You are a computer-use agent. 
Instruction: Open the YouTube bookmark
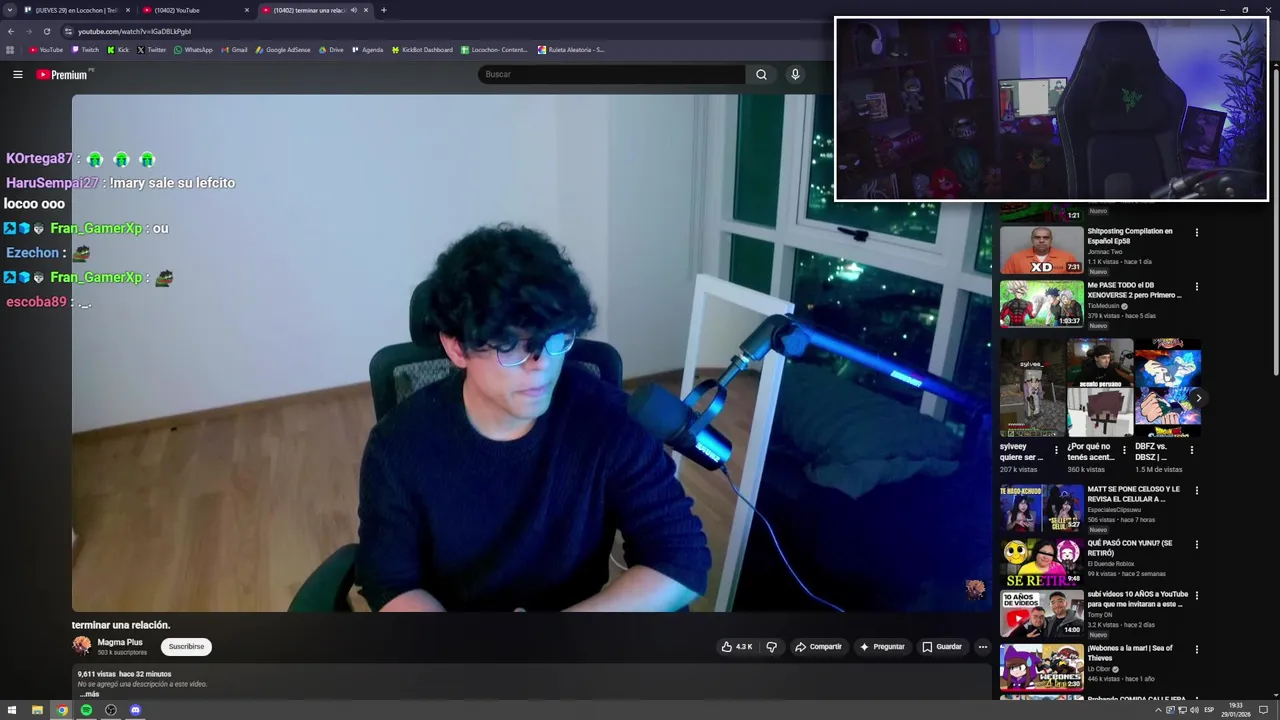pyautogui.click(x=46, y=50)
